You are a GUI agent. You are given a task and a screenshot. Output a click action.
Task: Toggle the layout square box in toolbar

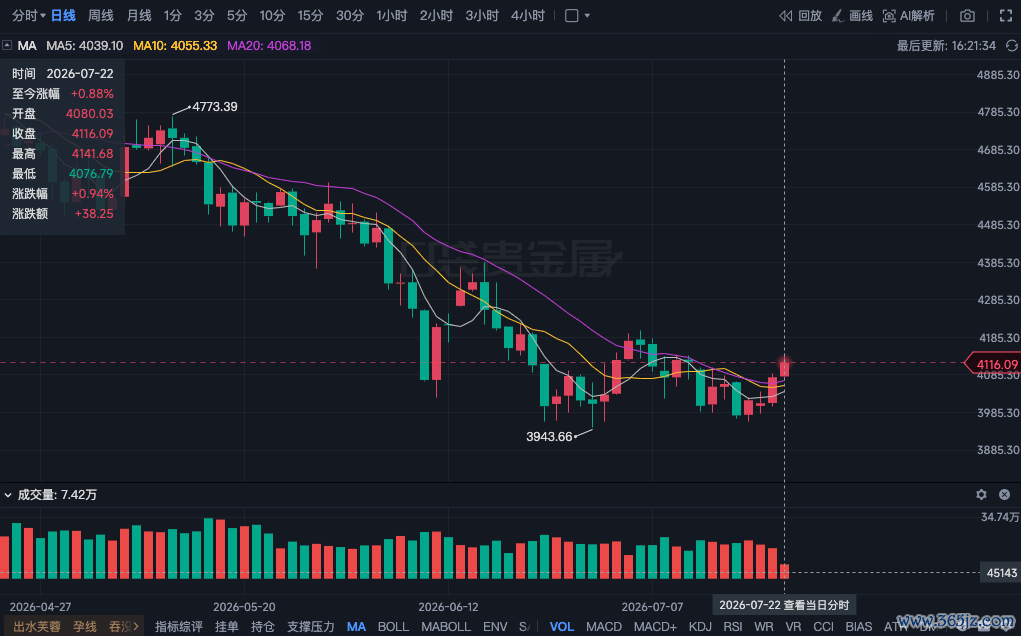click(x=571, y=16)
